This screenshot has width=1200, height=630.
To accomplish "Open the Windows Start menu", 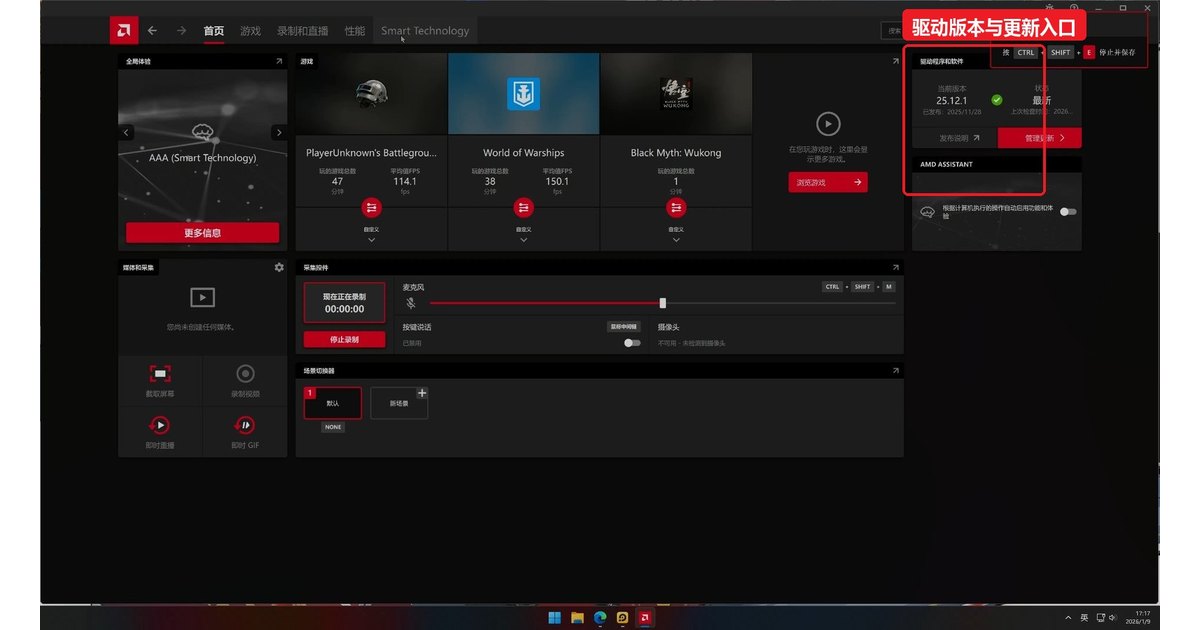I will (x=553, y=618).
